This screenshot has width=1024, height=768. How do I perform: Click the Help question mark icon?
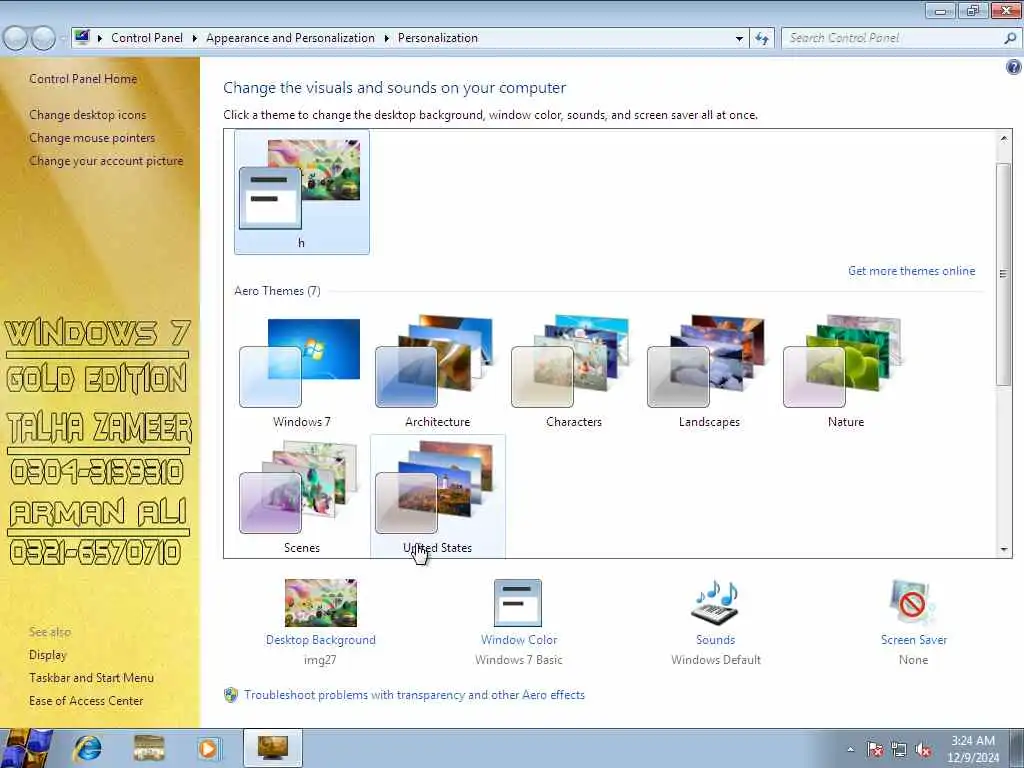click(1013, 67)
